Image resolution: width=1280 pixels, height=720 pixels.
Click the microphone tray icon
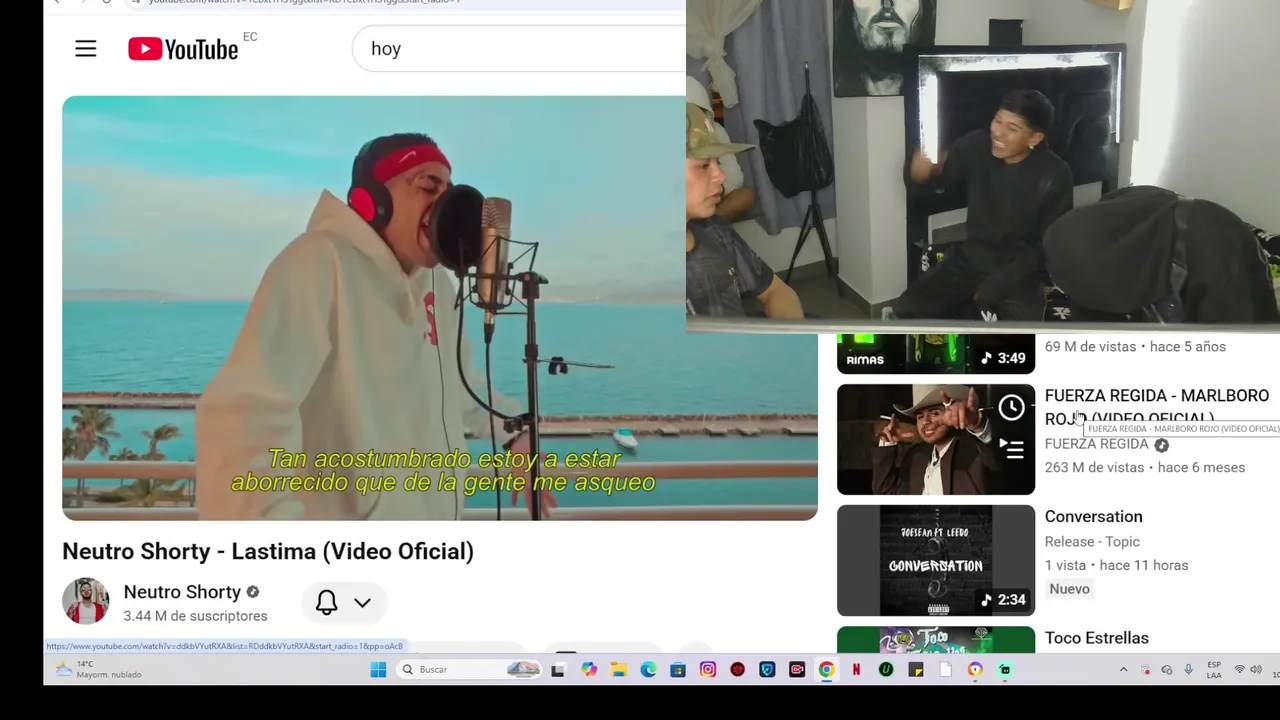point(1188,670)
